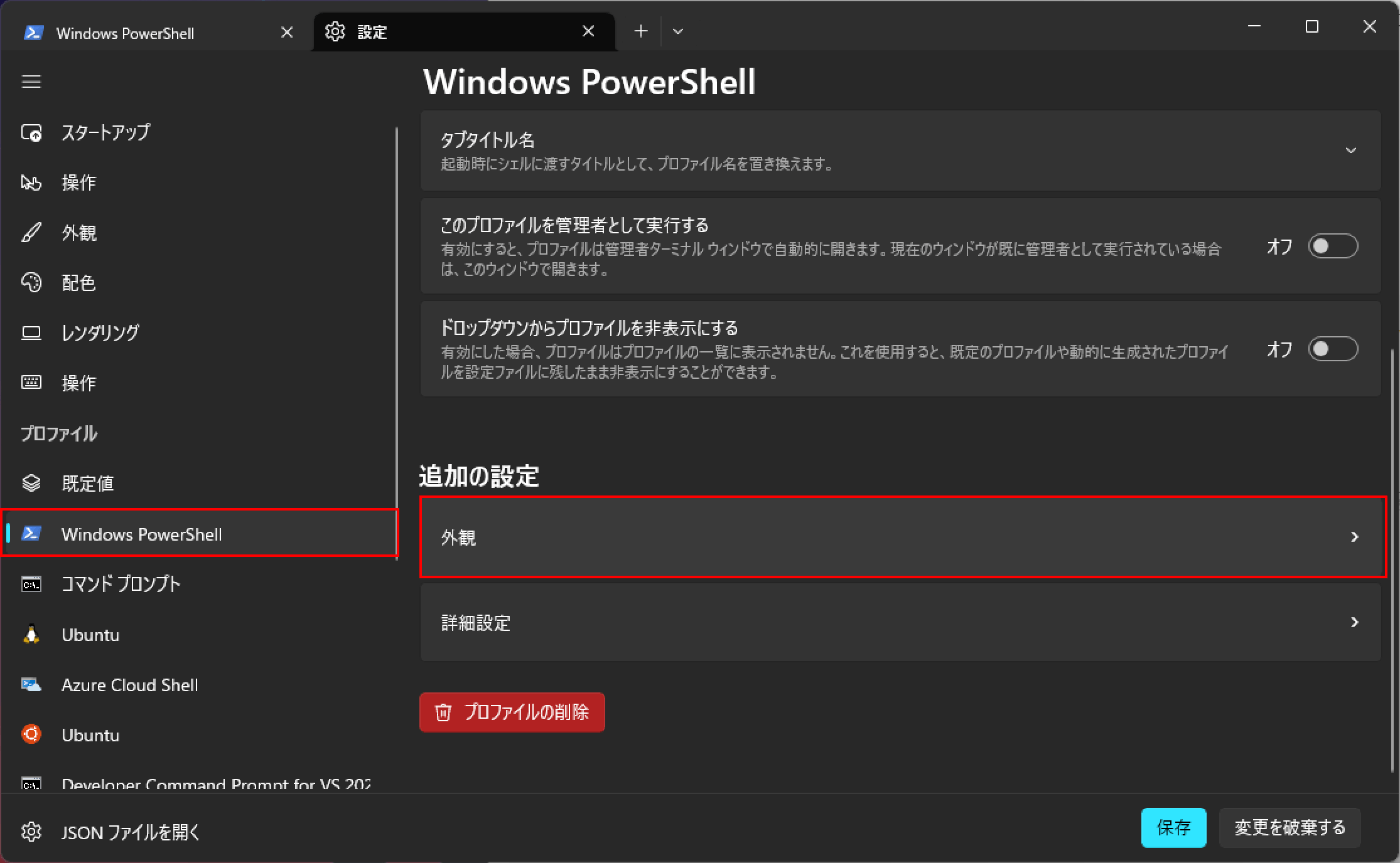1400x863 pixels.
Task: Click the main settings pane scrollbar
Action: [1393, 560]
